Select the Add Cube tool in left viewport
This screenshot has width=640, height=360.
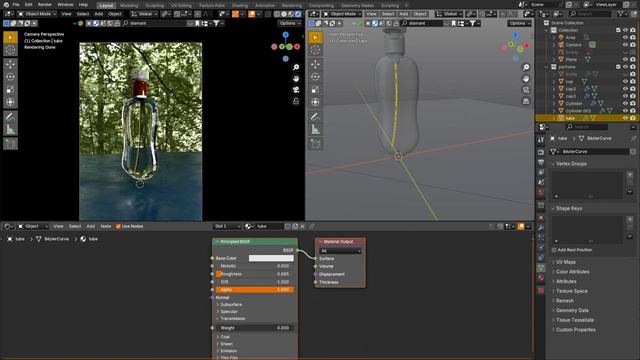click(x=10, y=144)
